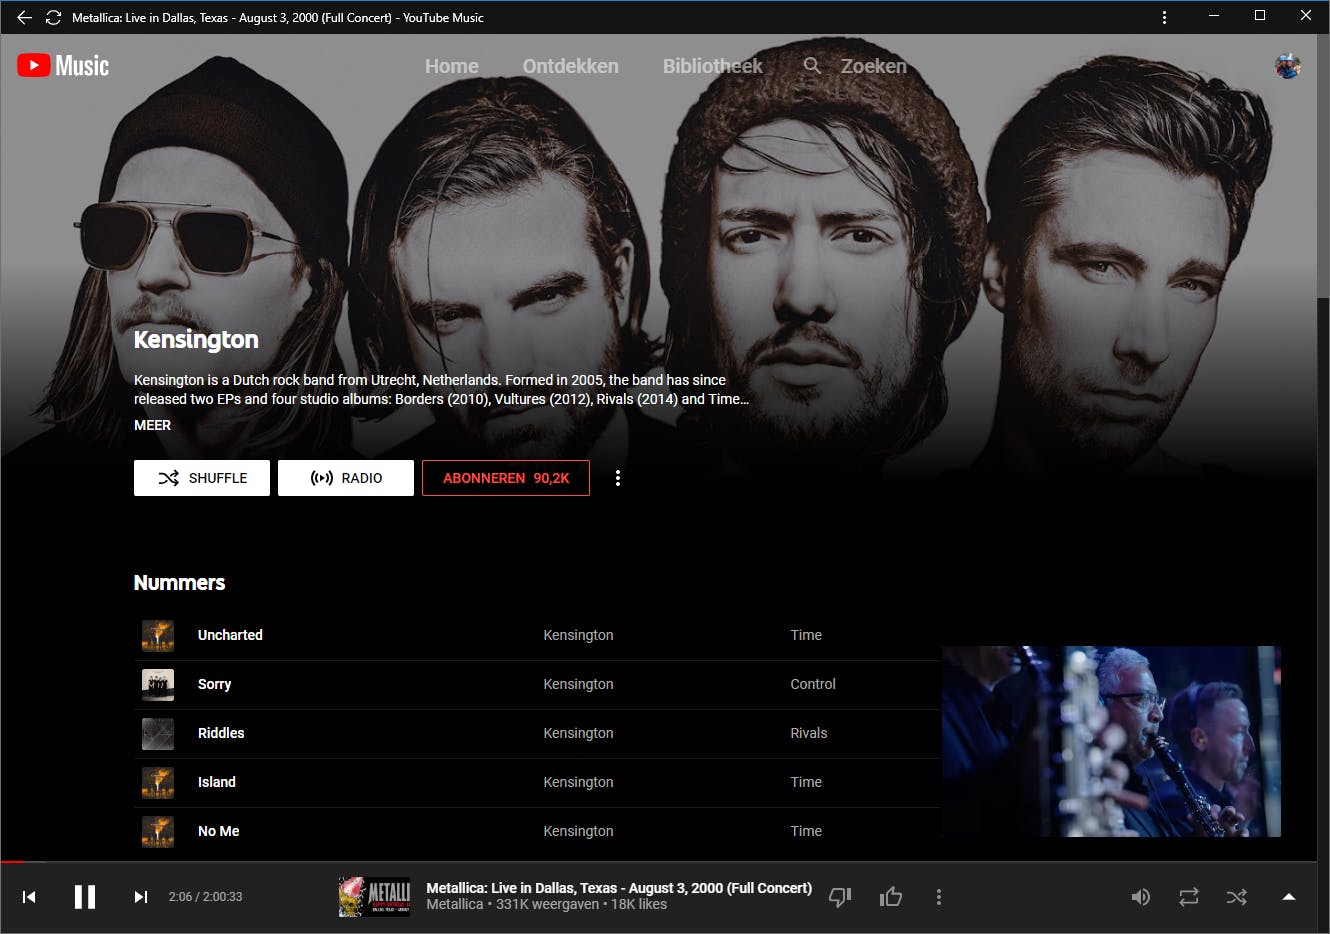Click the Metallica concert cover thumbnail
1330x934 pixels.
374,897
